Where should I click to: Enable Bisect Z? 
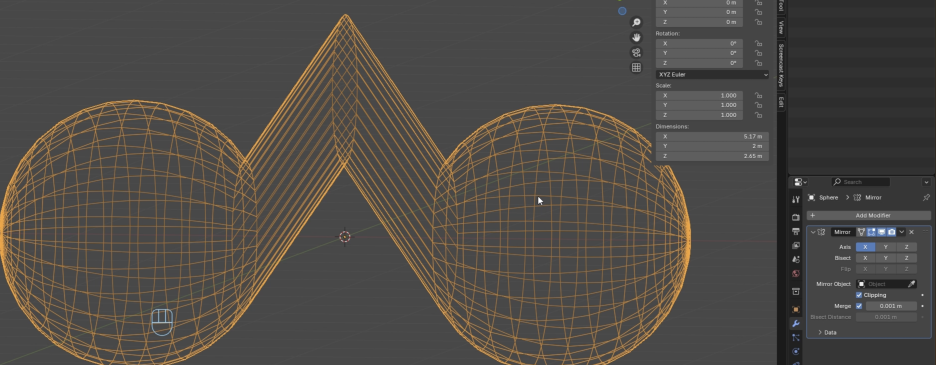coord(907,258)
